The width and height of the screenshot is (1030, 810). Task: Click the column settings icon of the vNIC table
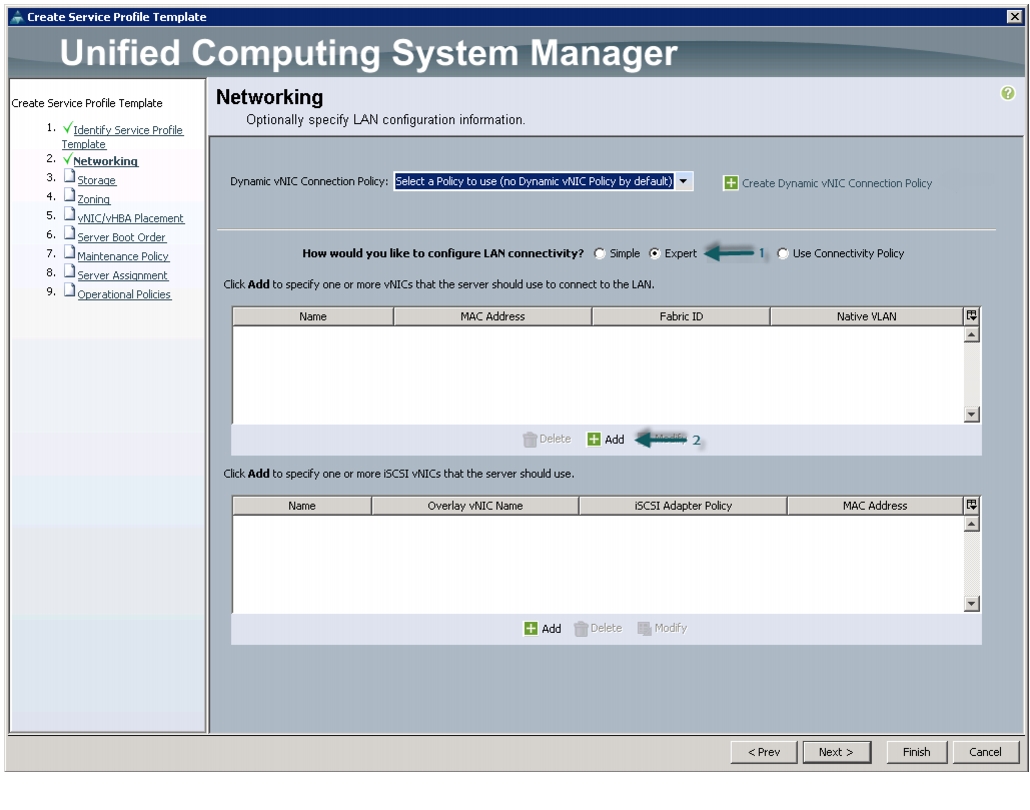coord(972,316)
